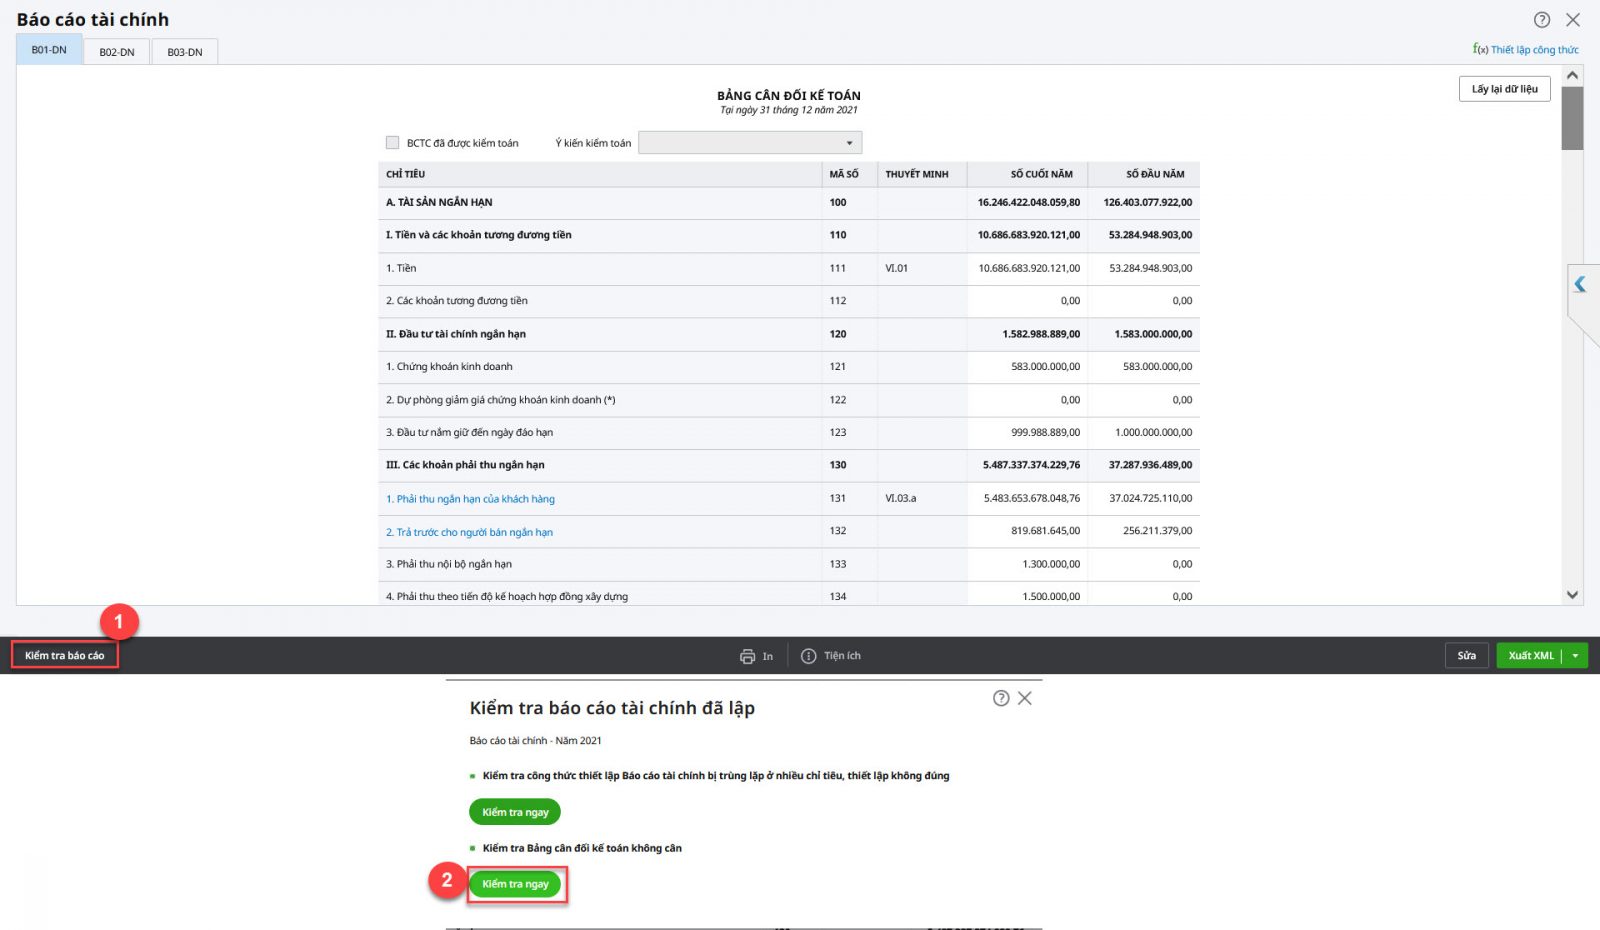The height and width of the screenshot is (930, 1600).
Task: Tick the BCTC đã được kiểm toán checkbox
Action: (x=393, y=143)
